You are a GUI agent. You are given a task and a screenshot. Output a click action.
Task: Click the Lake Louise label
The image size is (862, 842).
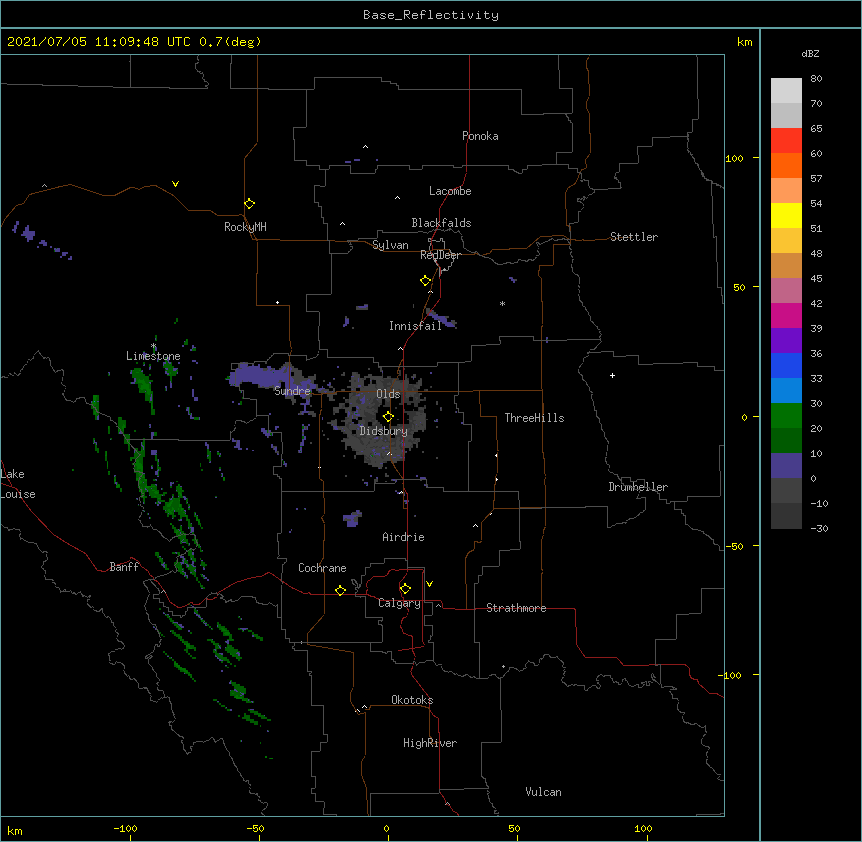(x=18, y=484)
